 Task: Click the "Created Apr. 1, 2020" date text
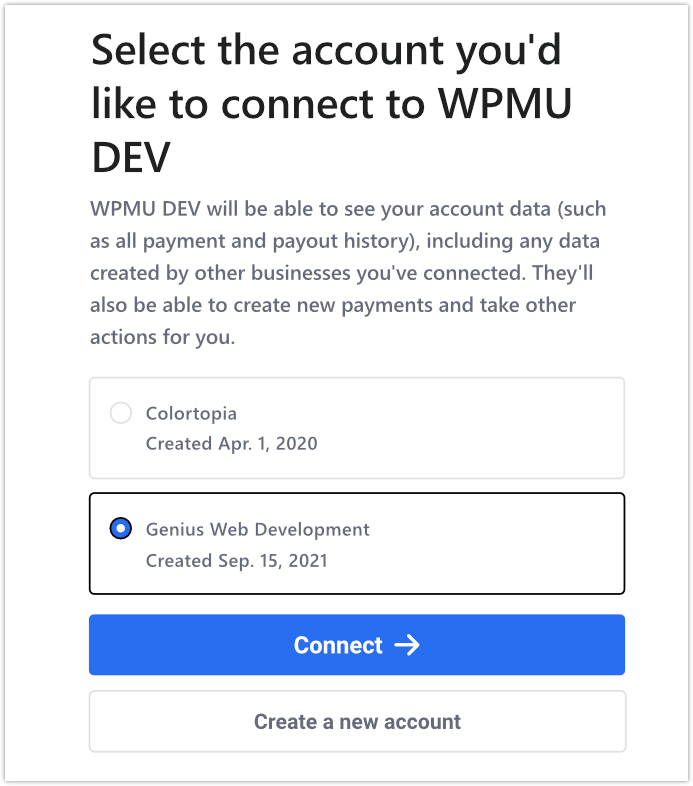tap(231, 443)
